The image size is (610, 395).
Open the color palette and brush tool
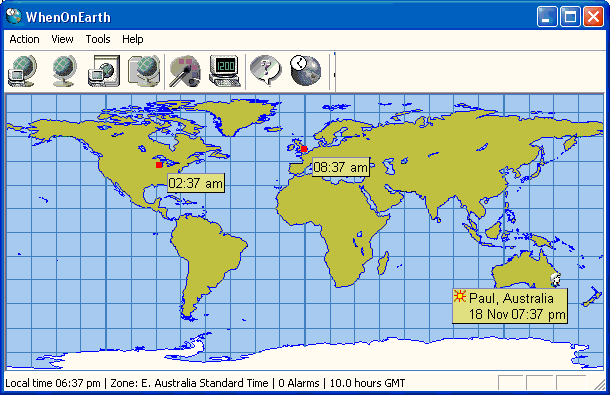click(x=185, y=71)
